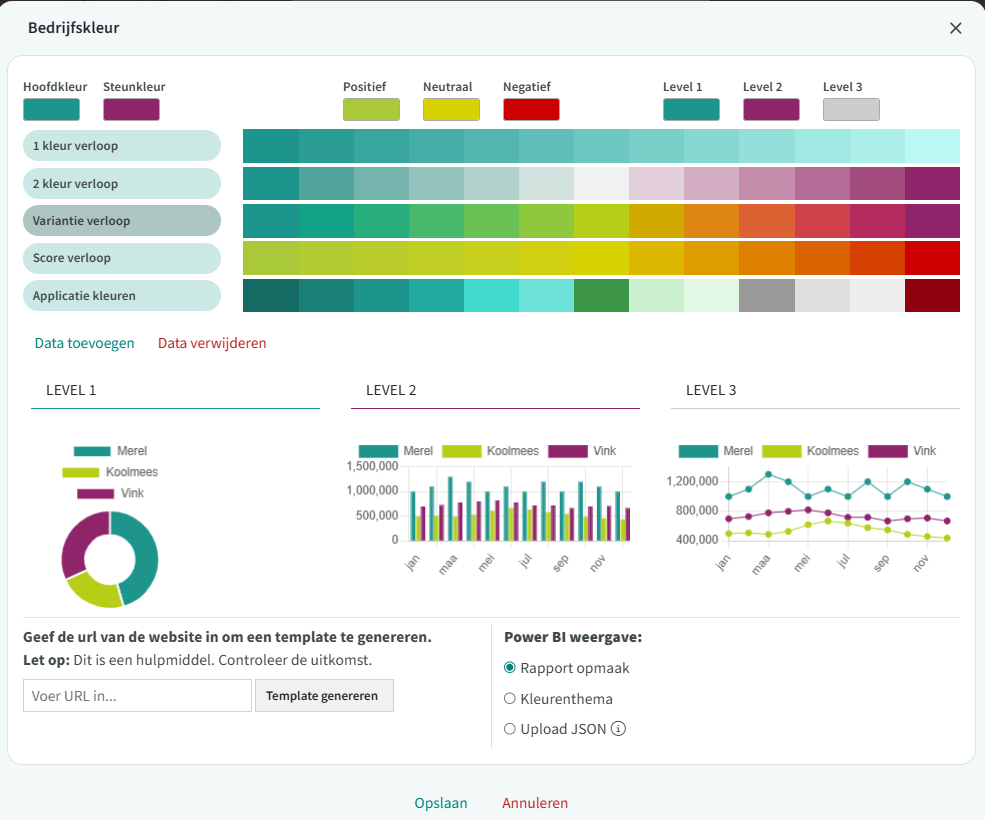
Task: Select the Rapport opmaak radio option
Action: point(510,668)
